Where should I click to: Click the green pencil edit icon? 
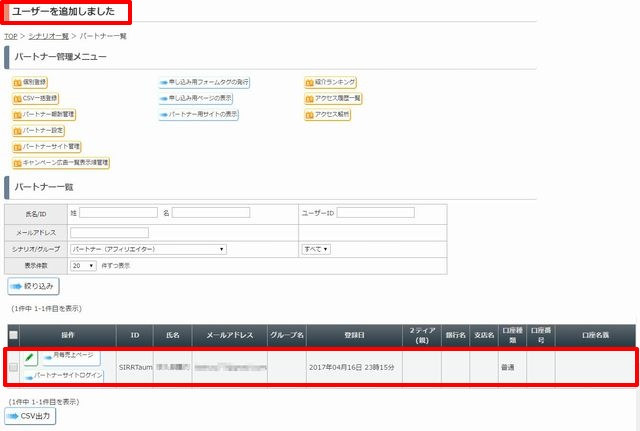[x=30, y=358]
